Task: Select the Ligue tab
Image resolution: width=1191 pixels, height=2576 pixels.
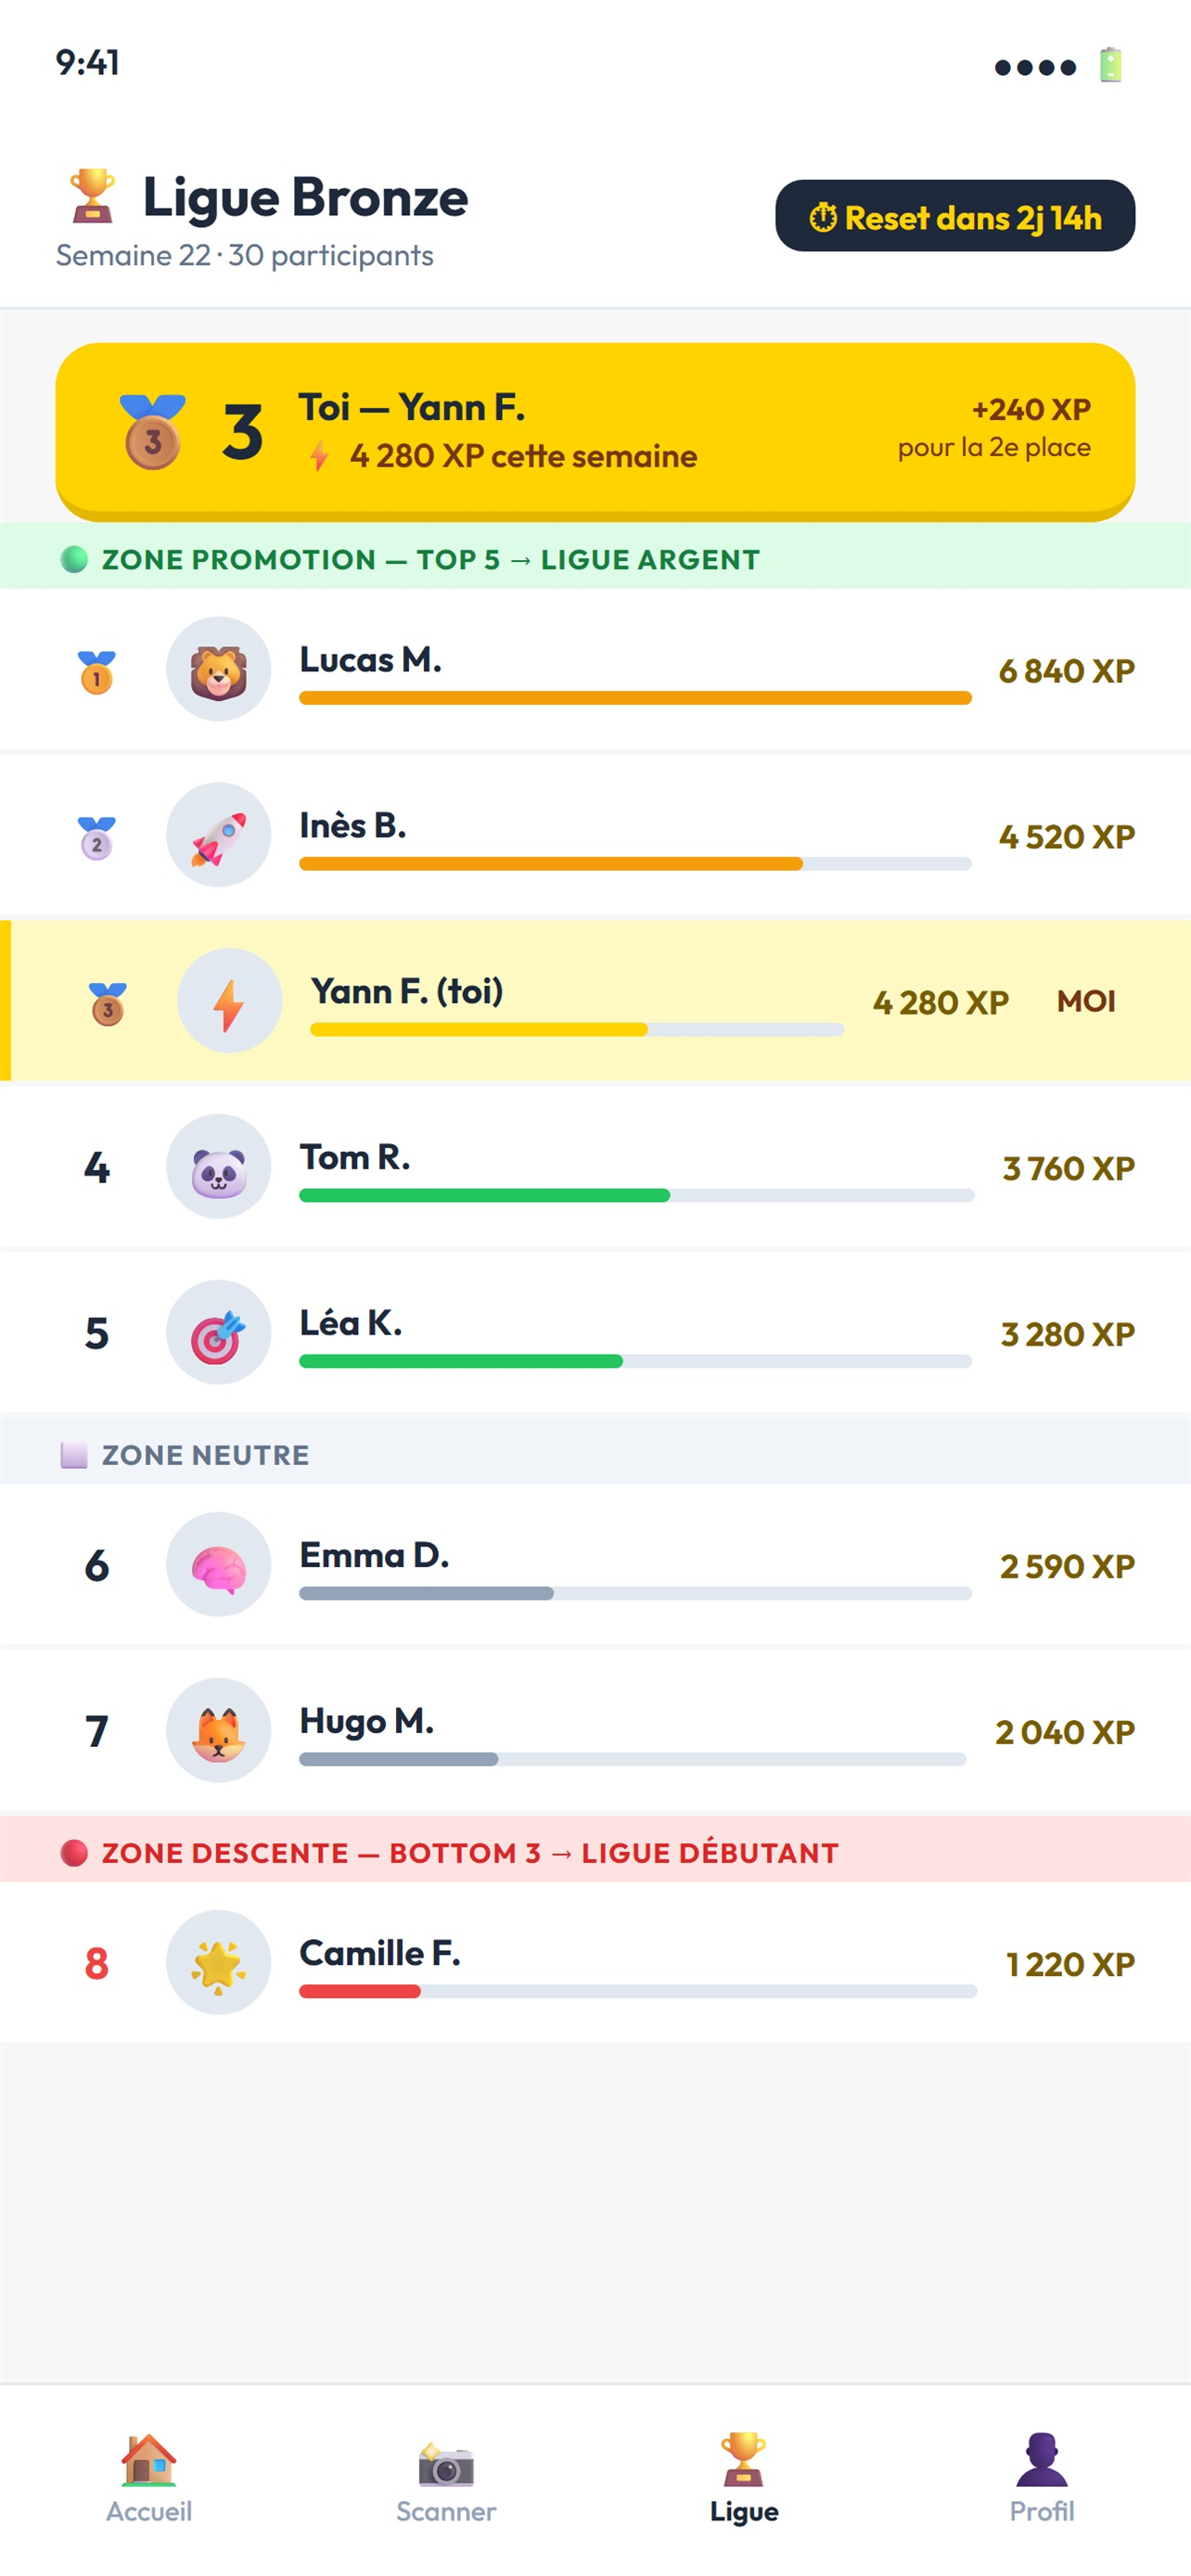Action: coord(744,2477)
